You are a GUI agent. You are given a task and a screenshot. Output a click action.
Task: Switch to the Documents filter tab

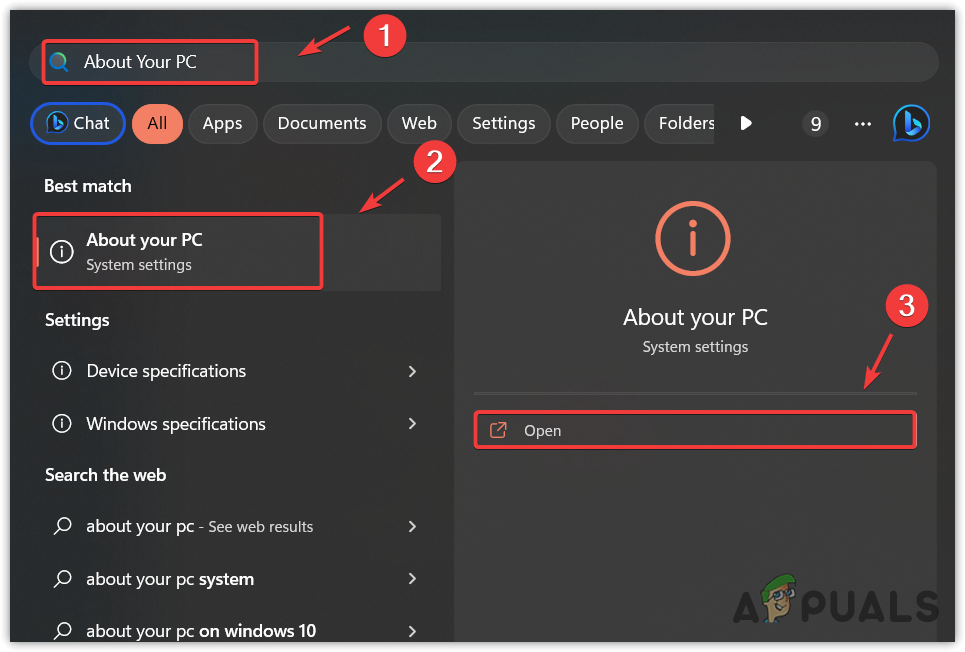(321, 123)
